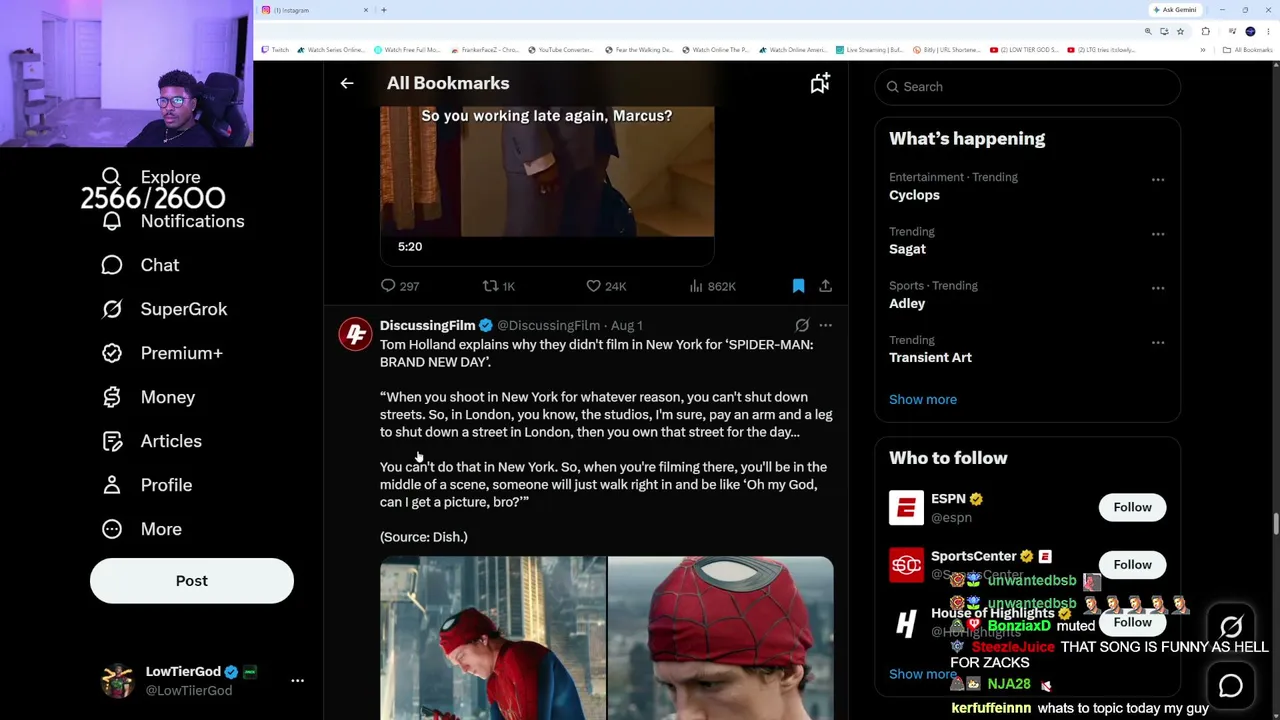Open the Aug 1 post timestamp
This screenshot has width=1280, height=720.
pyautogui.click(x=626, y=325)
